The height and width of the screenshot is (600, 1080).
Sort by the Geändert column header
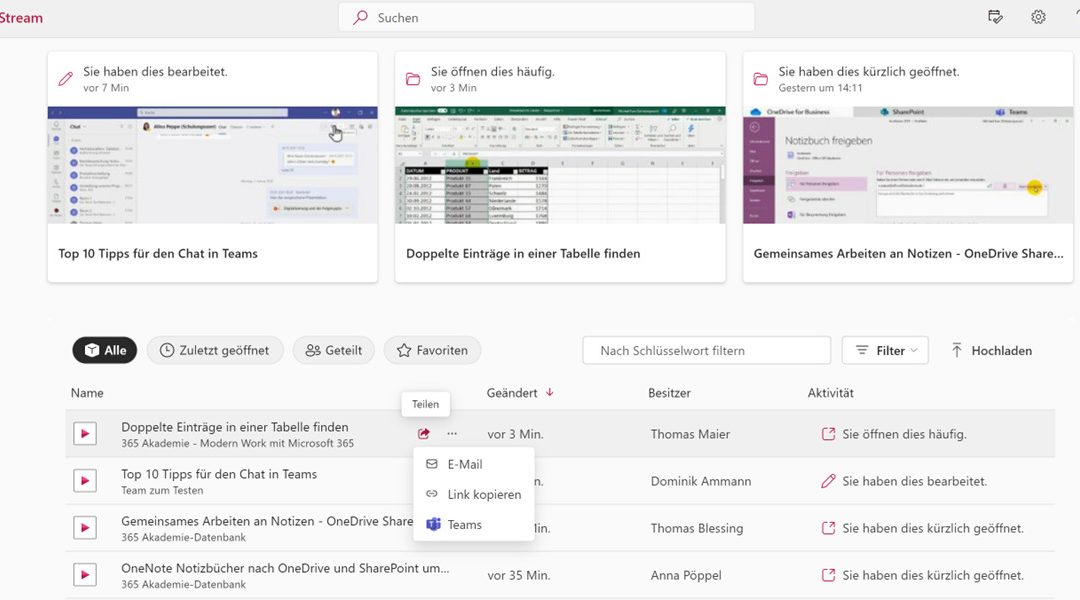click(512, 393)
